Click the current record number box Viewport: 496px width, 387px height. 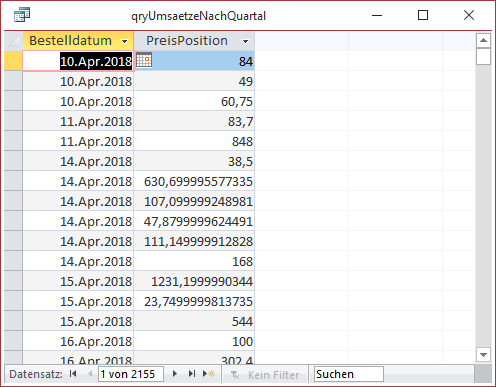[x=131, y=374]
